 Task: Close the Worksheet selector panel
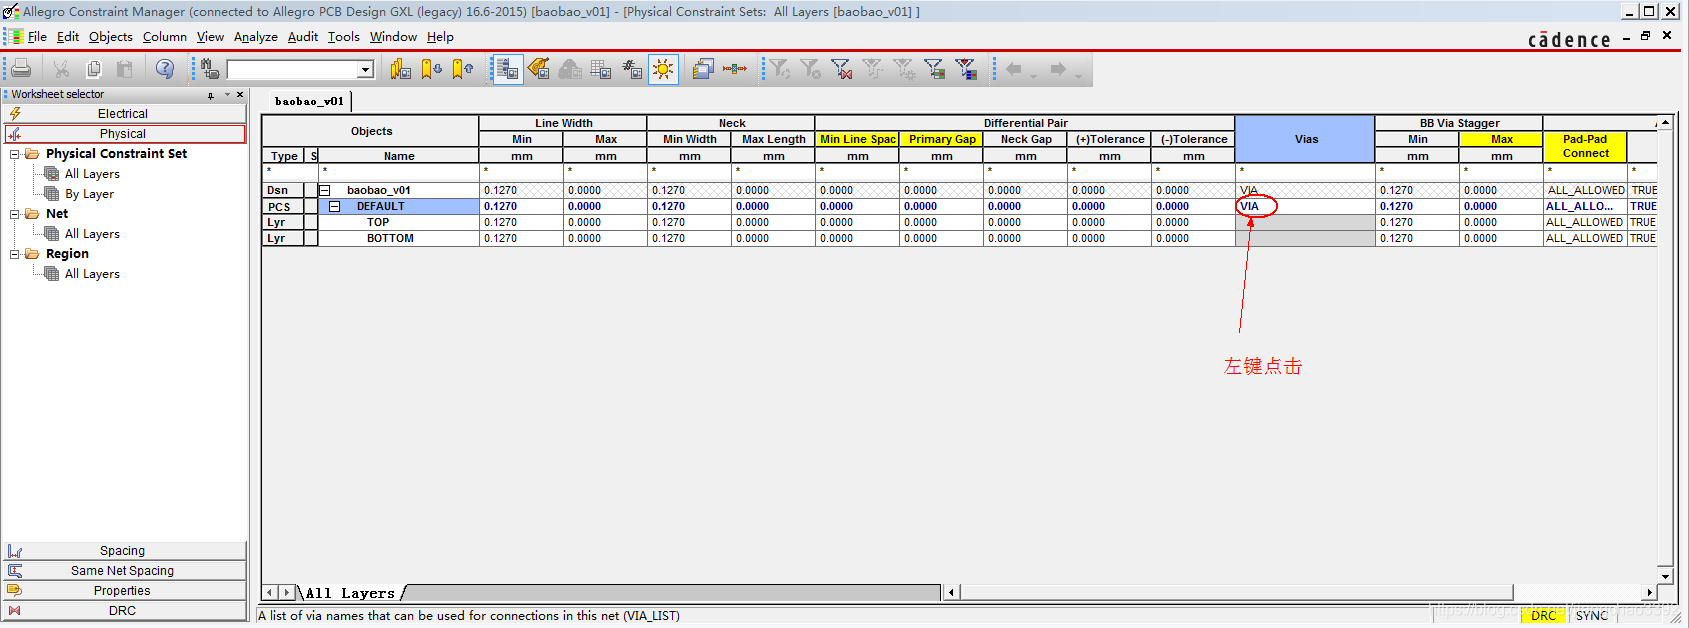coord(240,95)
